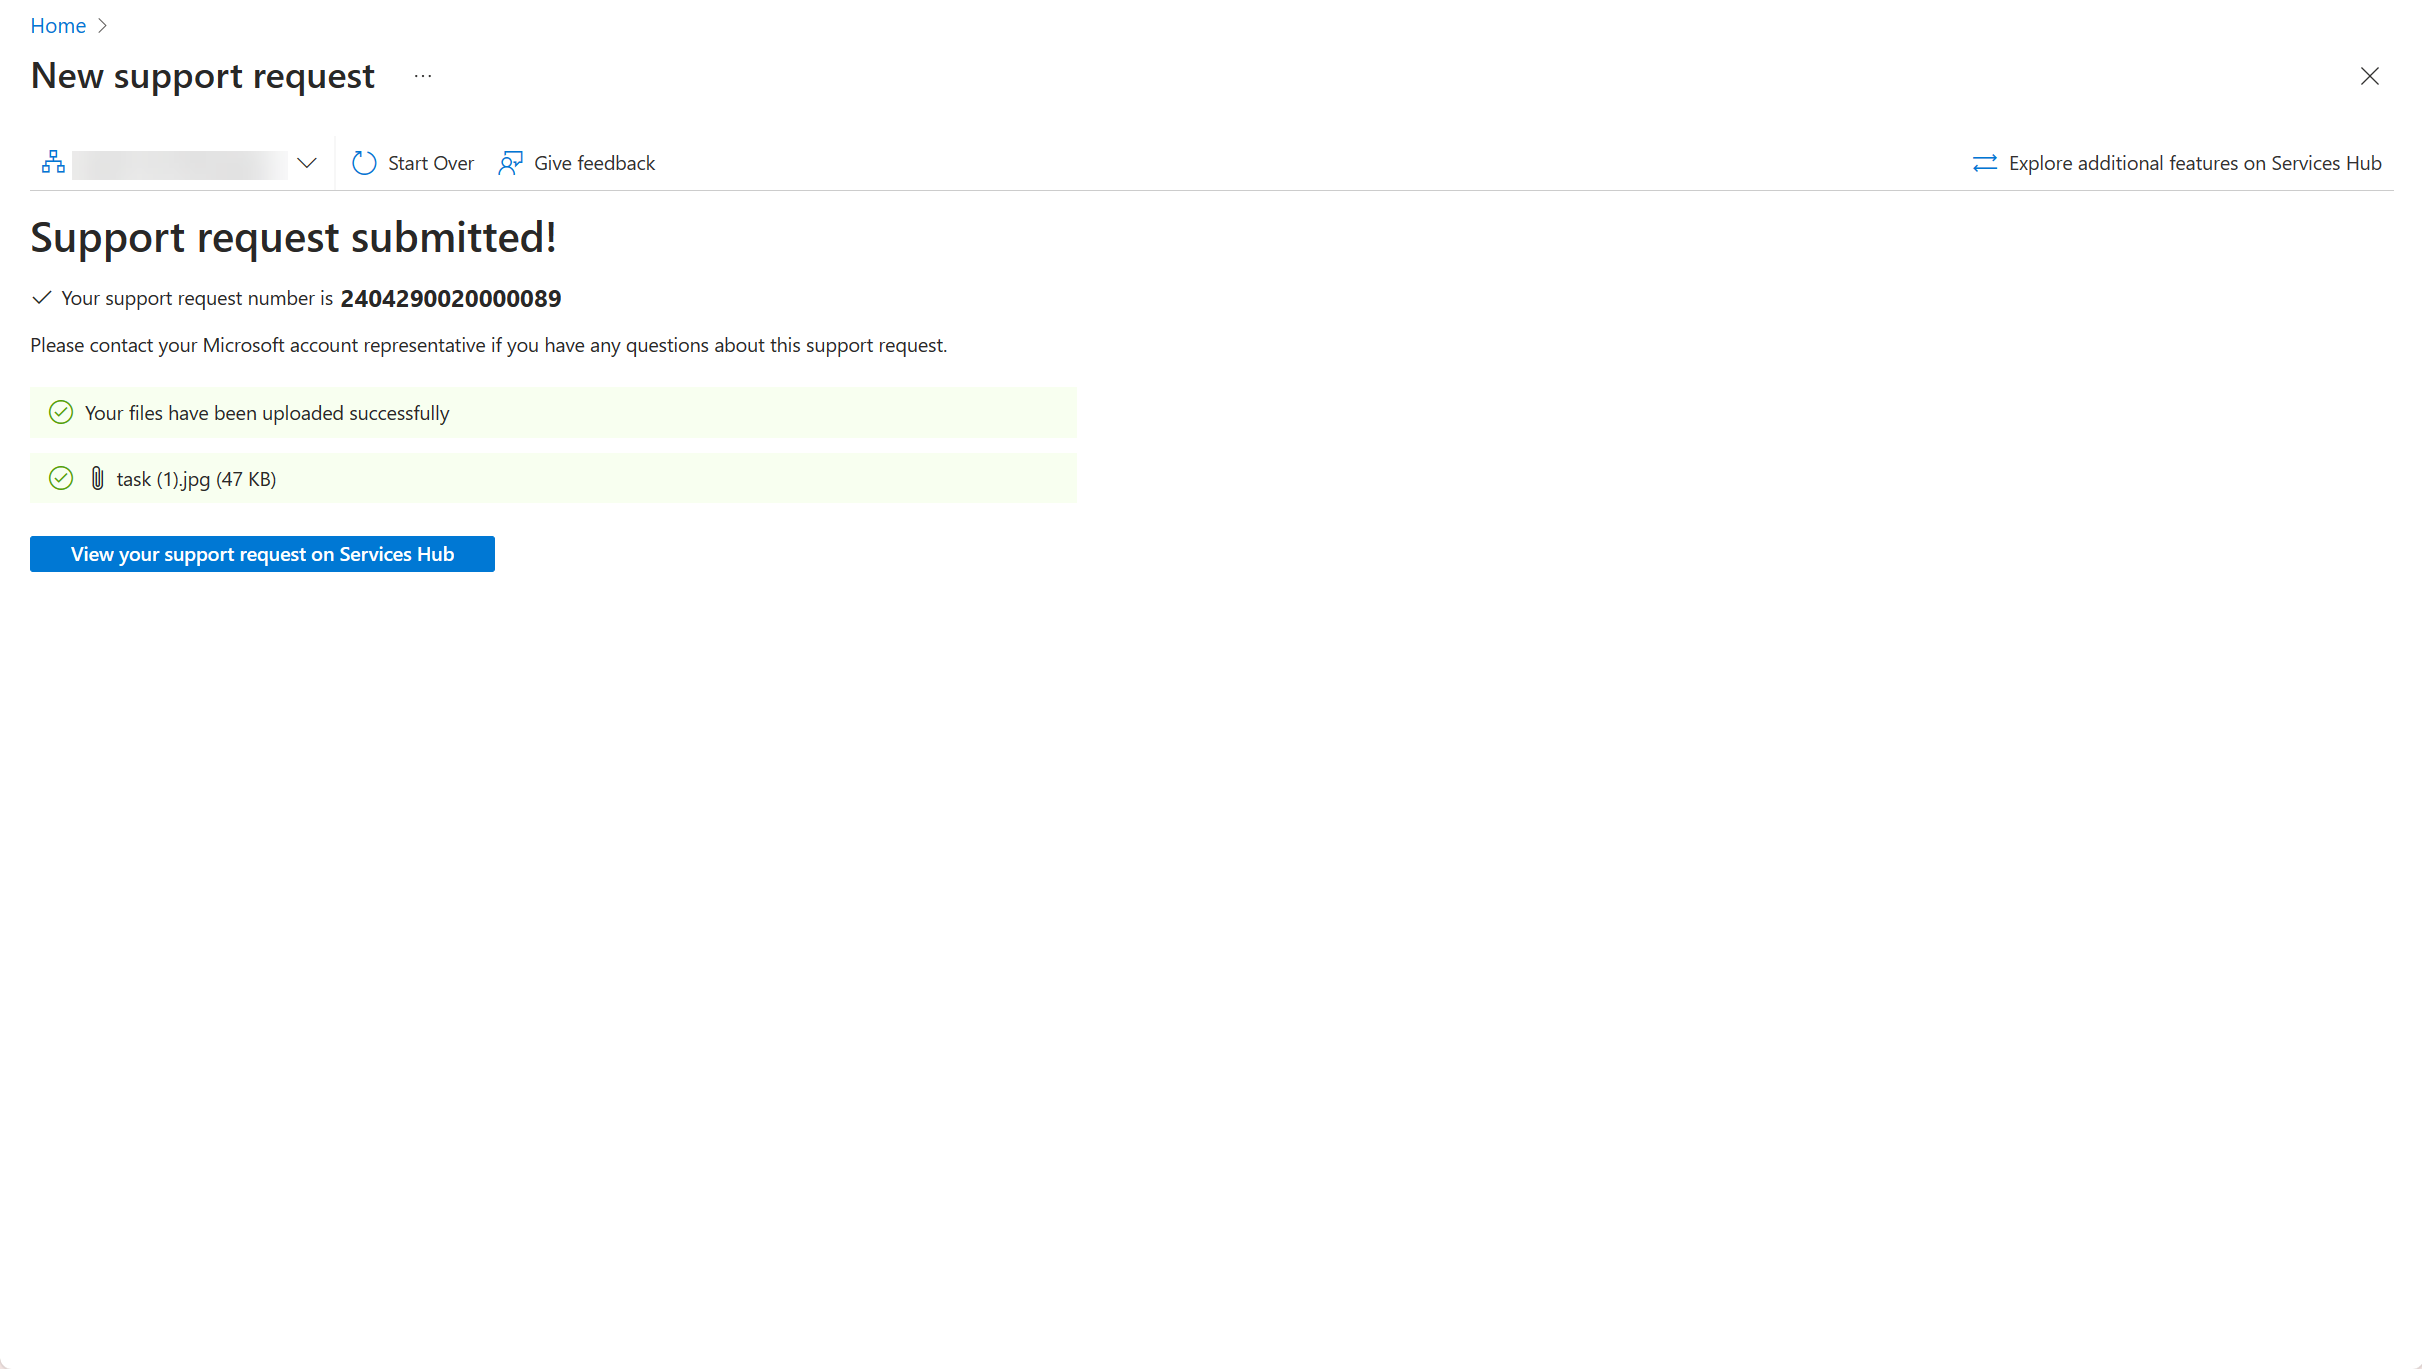Toggle the file upload success checkbox
Image resolution: width=2422 pixels, height=1369 pixels.
62,413
